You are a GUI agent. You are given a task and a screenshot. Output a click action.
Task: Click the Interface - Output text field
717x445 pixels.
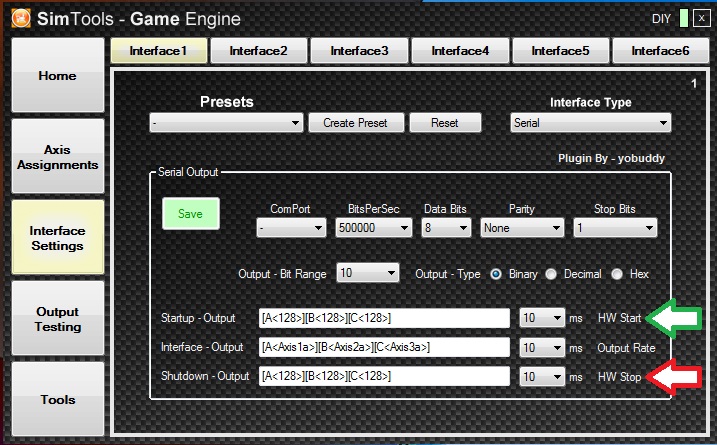coord(384,347)
